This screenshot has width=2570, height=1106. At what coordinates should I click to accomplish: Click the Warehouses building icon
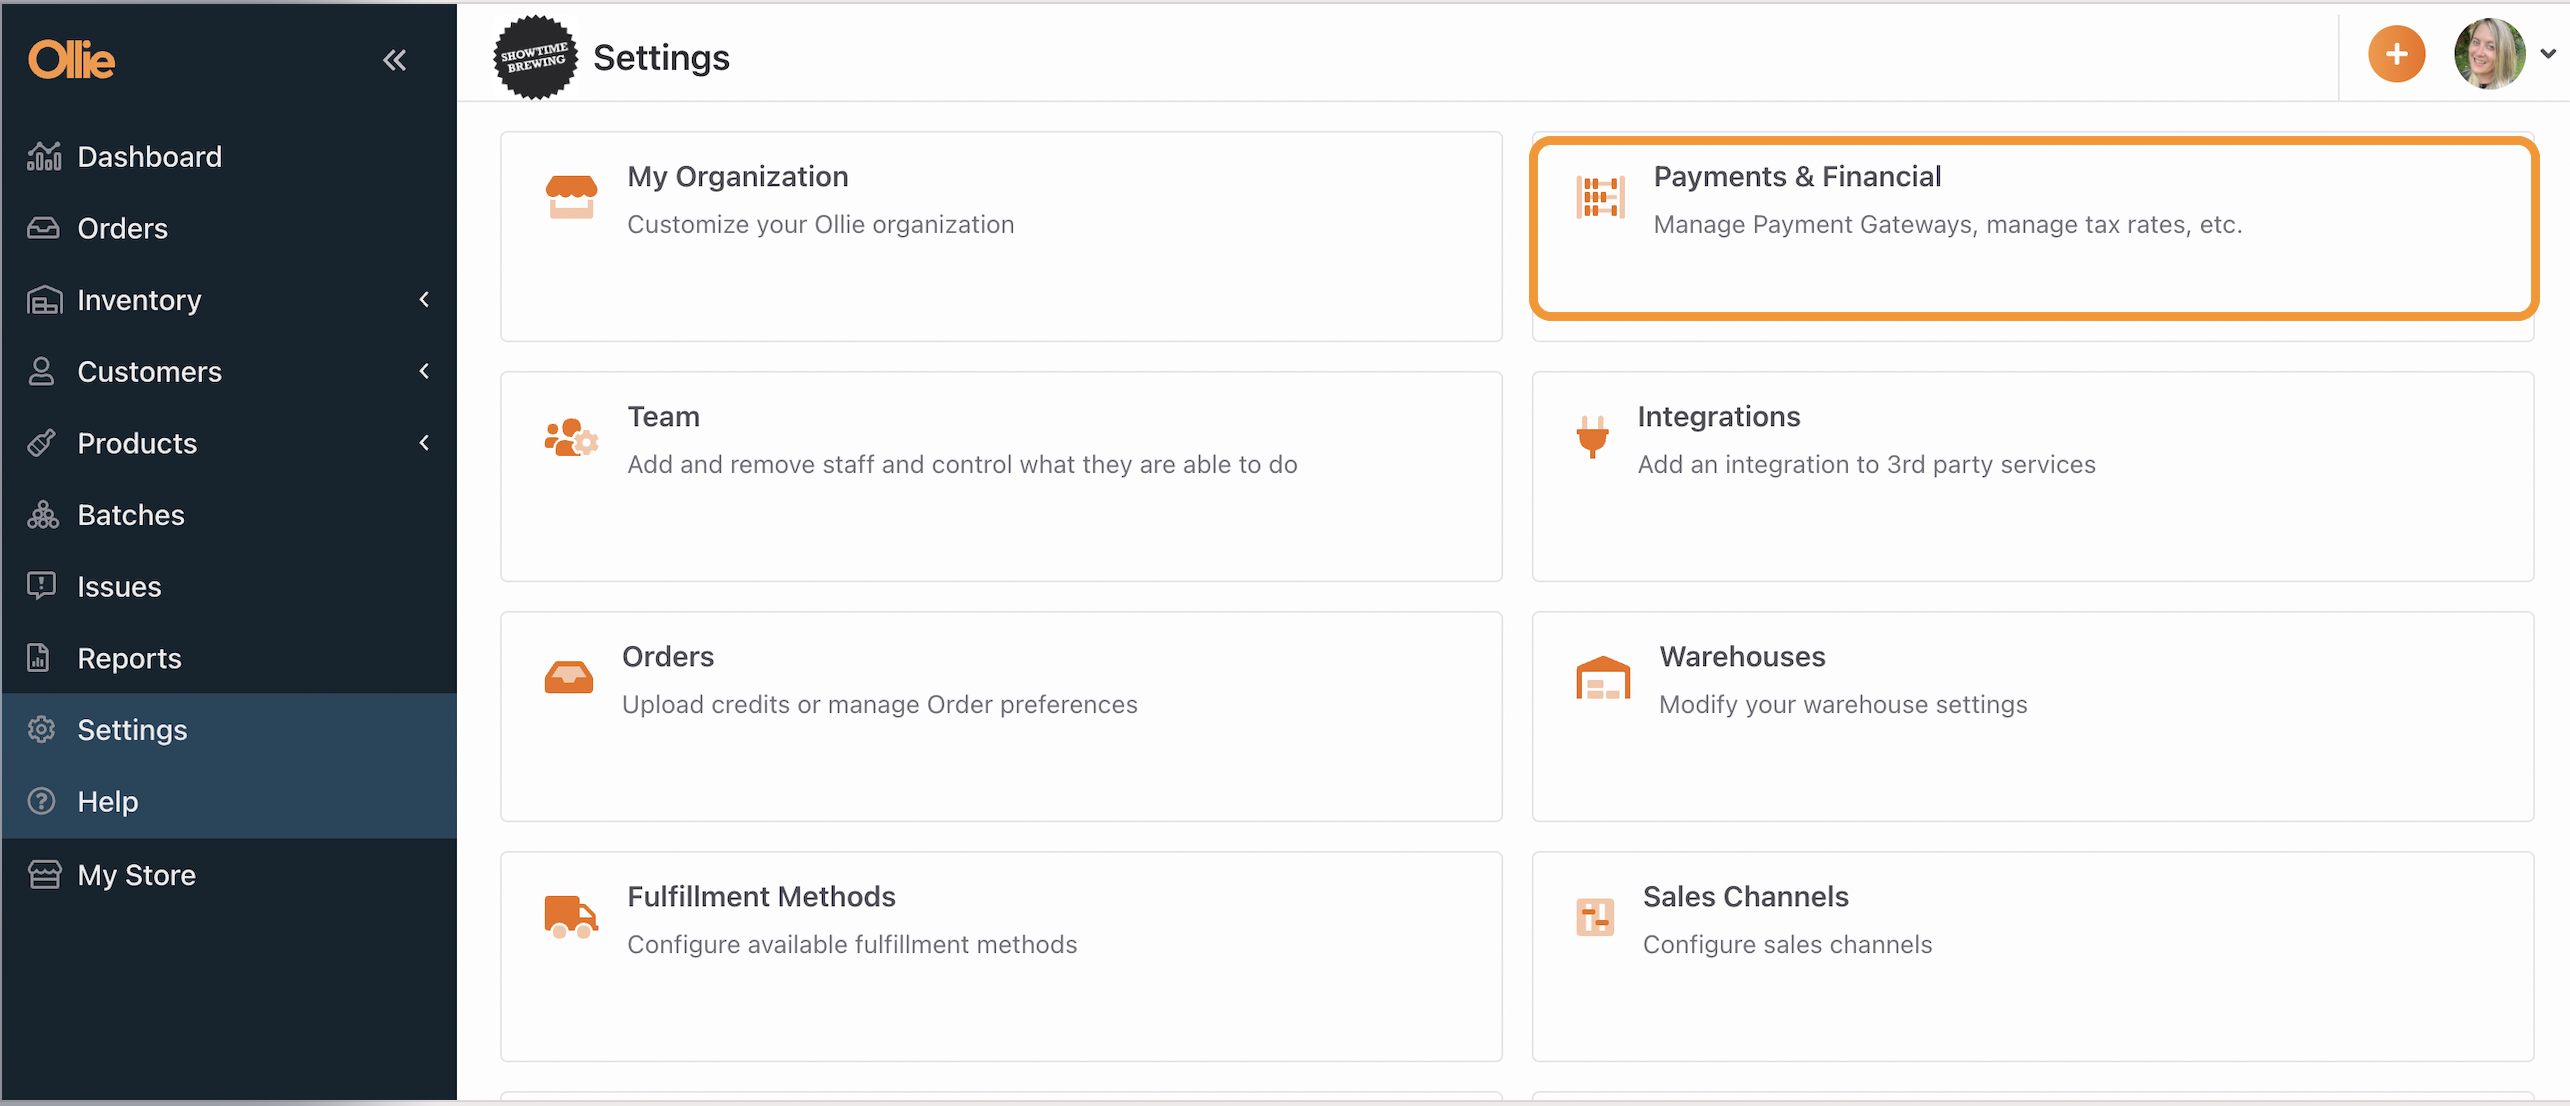[1603, 677]
